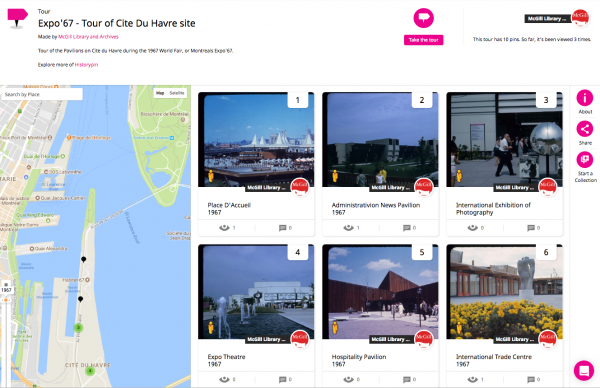Image resolution: width=600 pixels, height=388 pixels.
Task: Follow the Historypin link
Action: pyautogui.click(x=86, y=65)
